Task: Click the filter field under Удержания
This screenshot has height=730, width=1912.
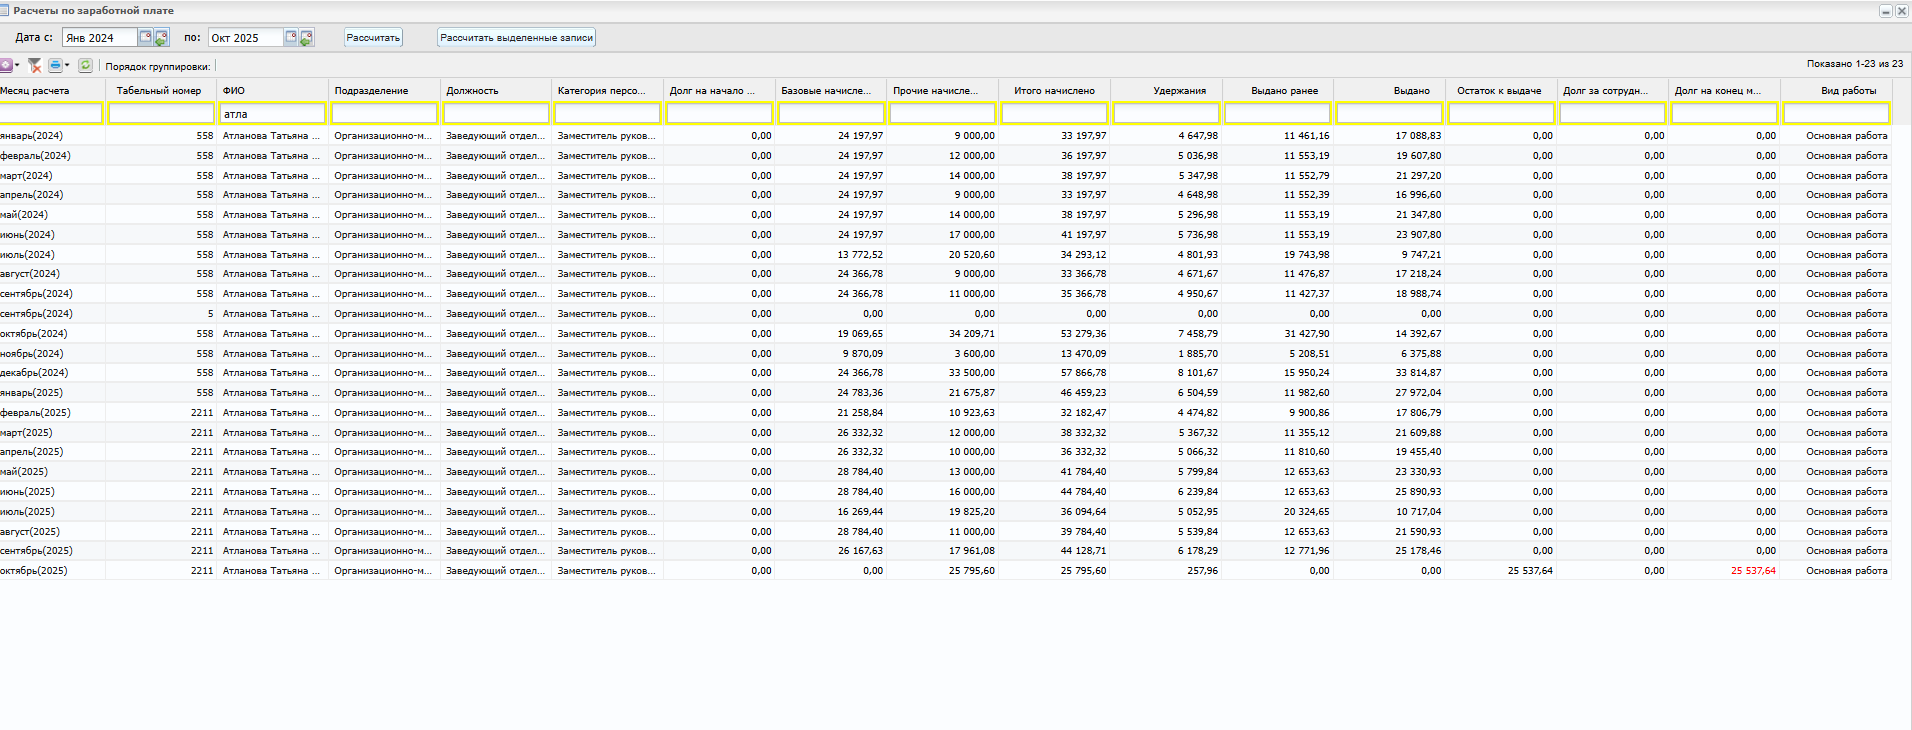Action: coord(1166,114)
